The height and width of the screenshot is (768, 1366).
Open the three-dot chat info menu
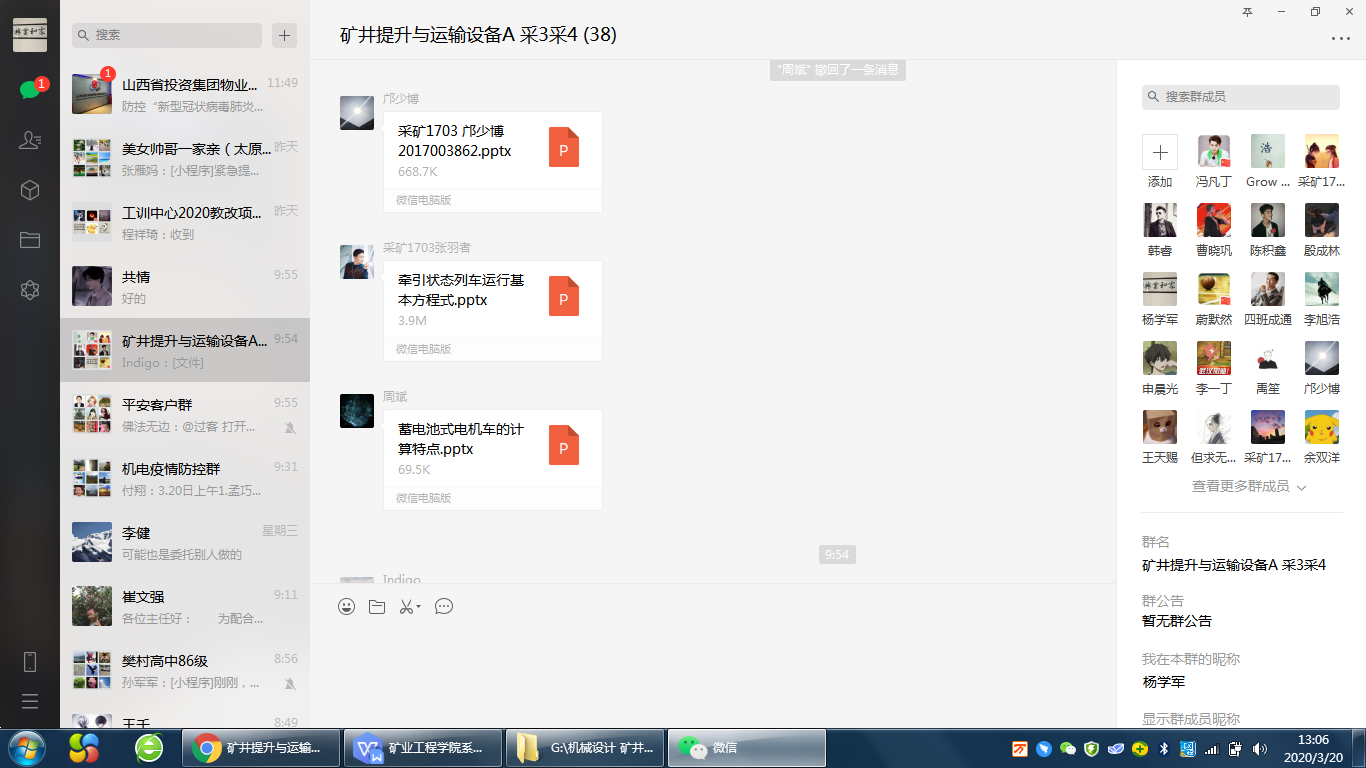[x=1340, y=39]
